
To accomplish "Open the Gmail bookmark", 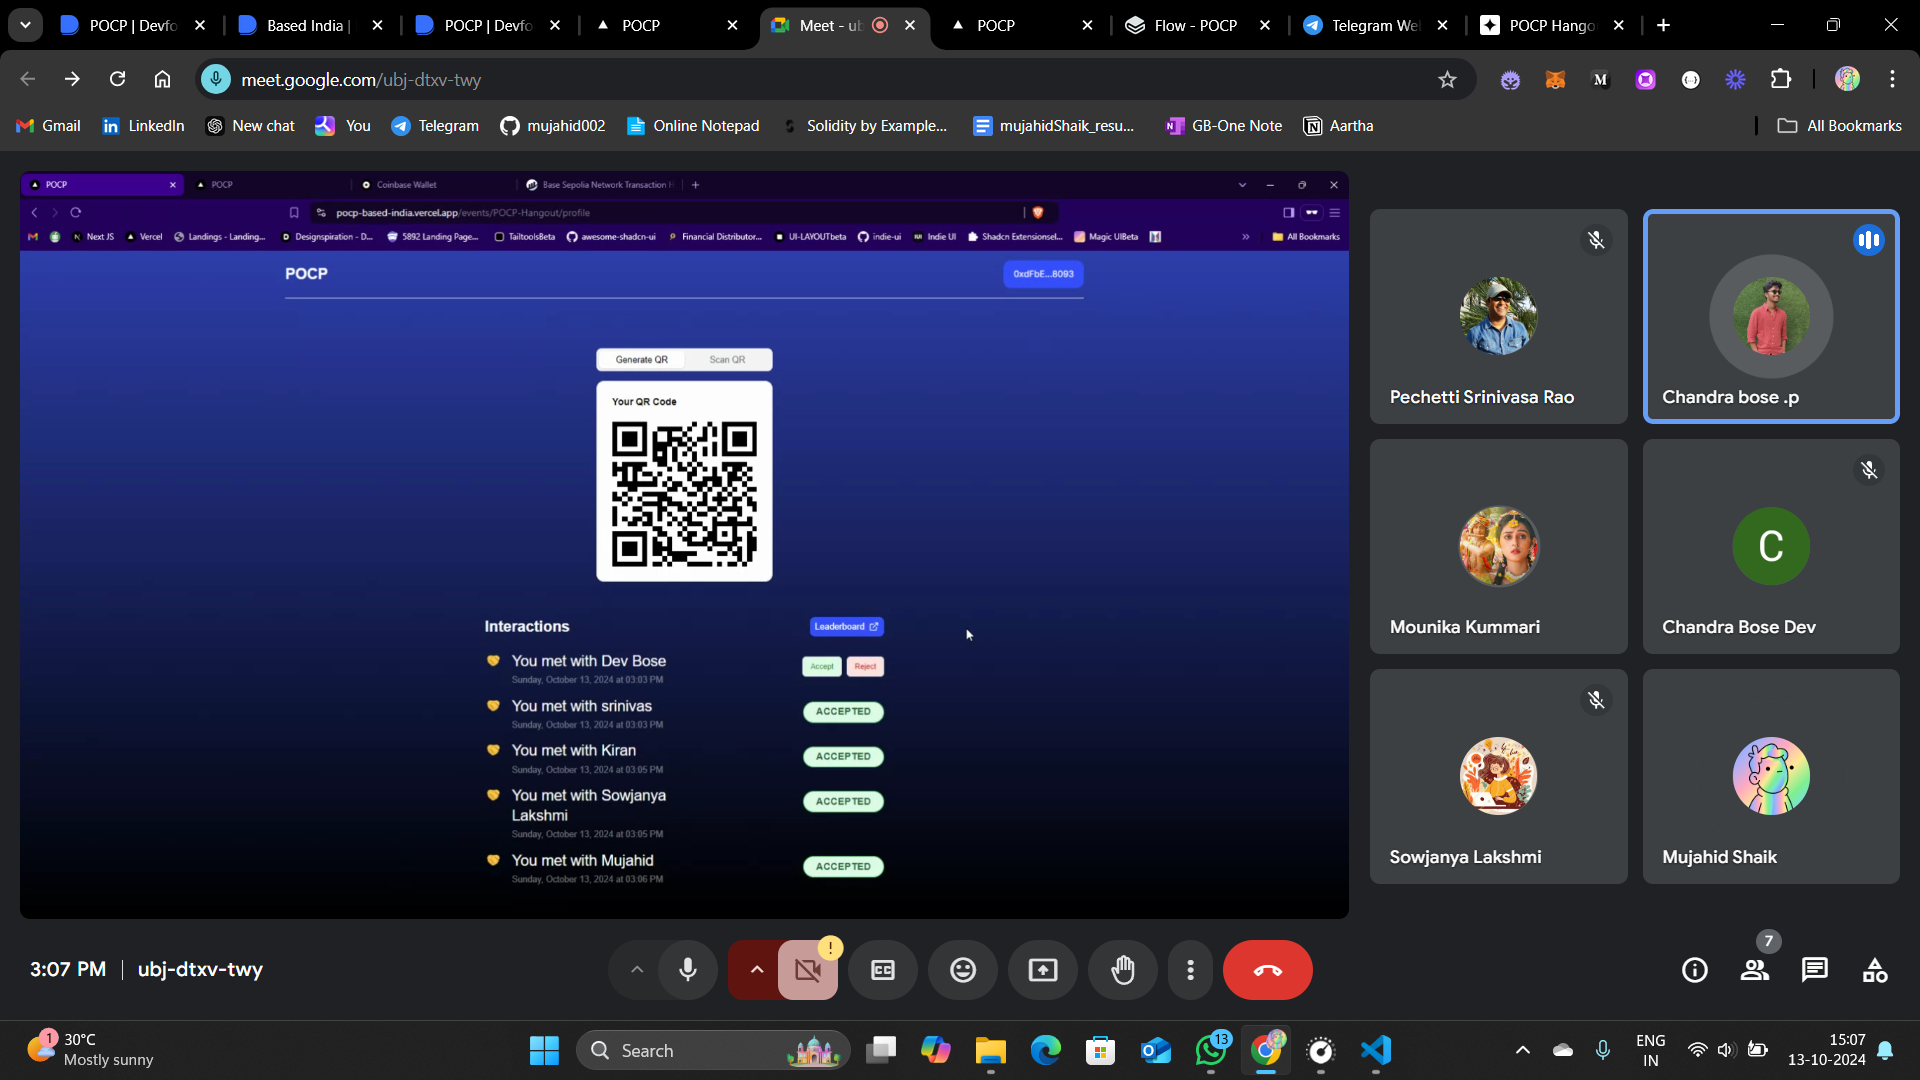I will (49, 126).
